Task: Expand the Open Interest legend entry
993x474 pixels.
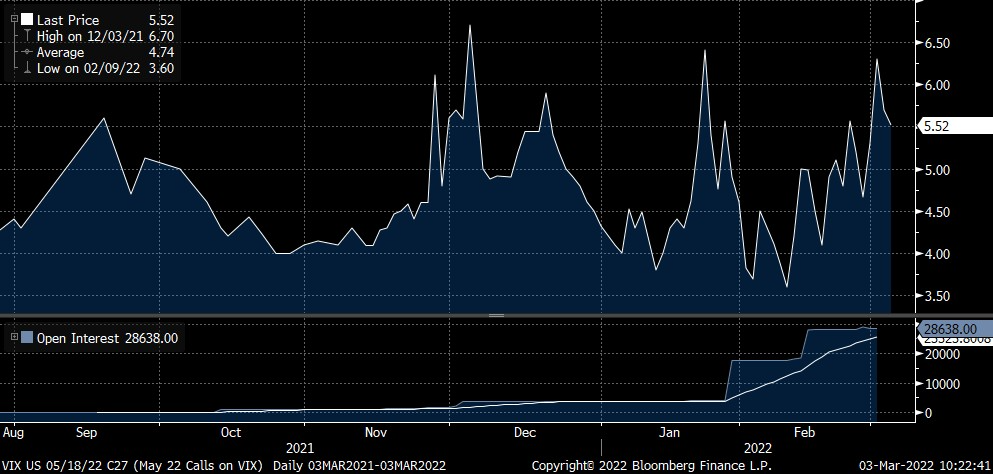Action: click(14, 338)
